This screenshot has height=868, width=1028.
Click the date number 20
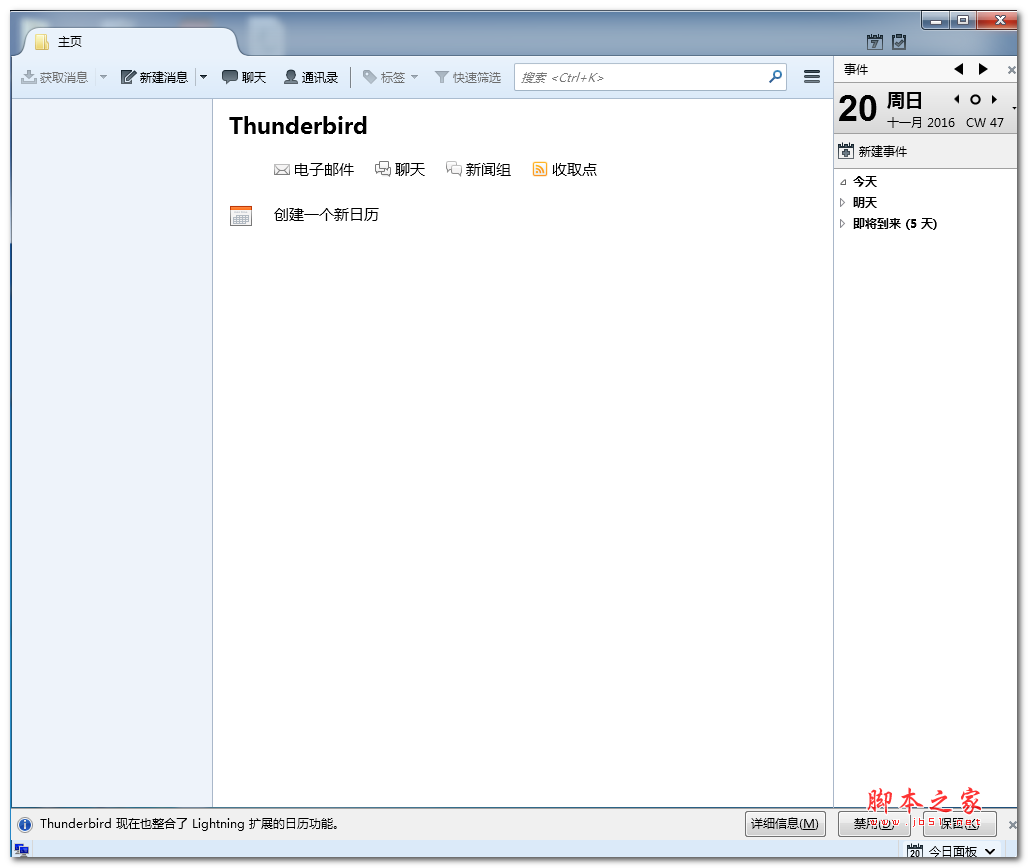pyautogui.click(x=858, y=109)
